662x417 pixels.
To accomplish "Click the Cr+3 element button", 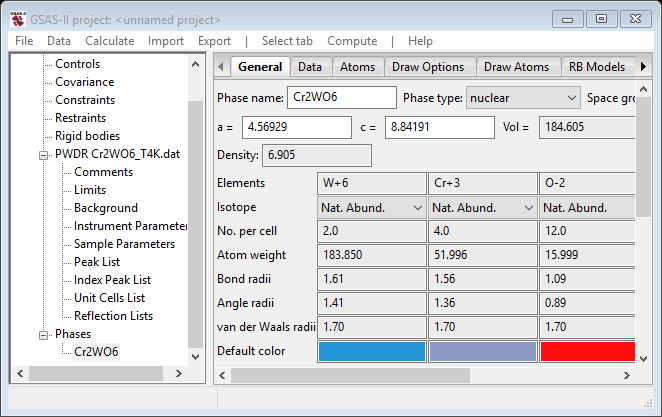I will coord(483,183).
